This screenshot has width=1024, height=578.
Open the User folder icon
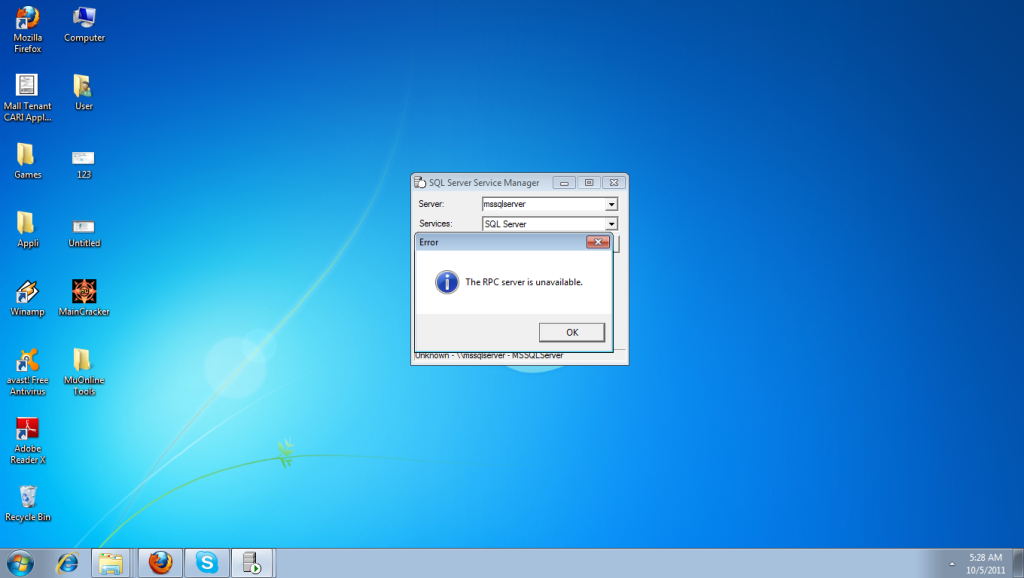click(84, 92)
